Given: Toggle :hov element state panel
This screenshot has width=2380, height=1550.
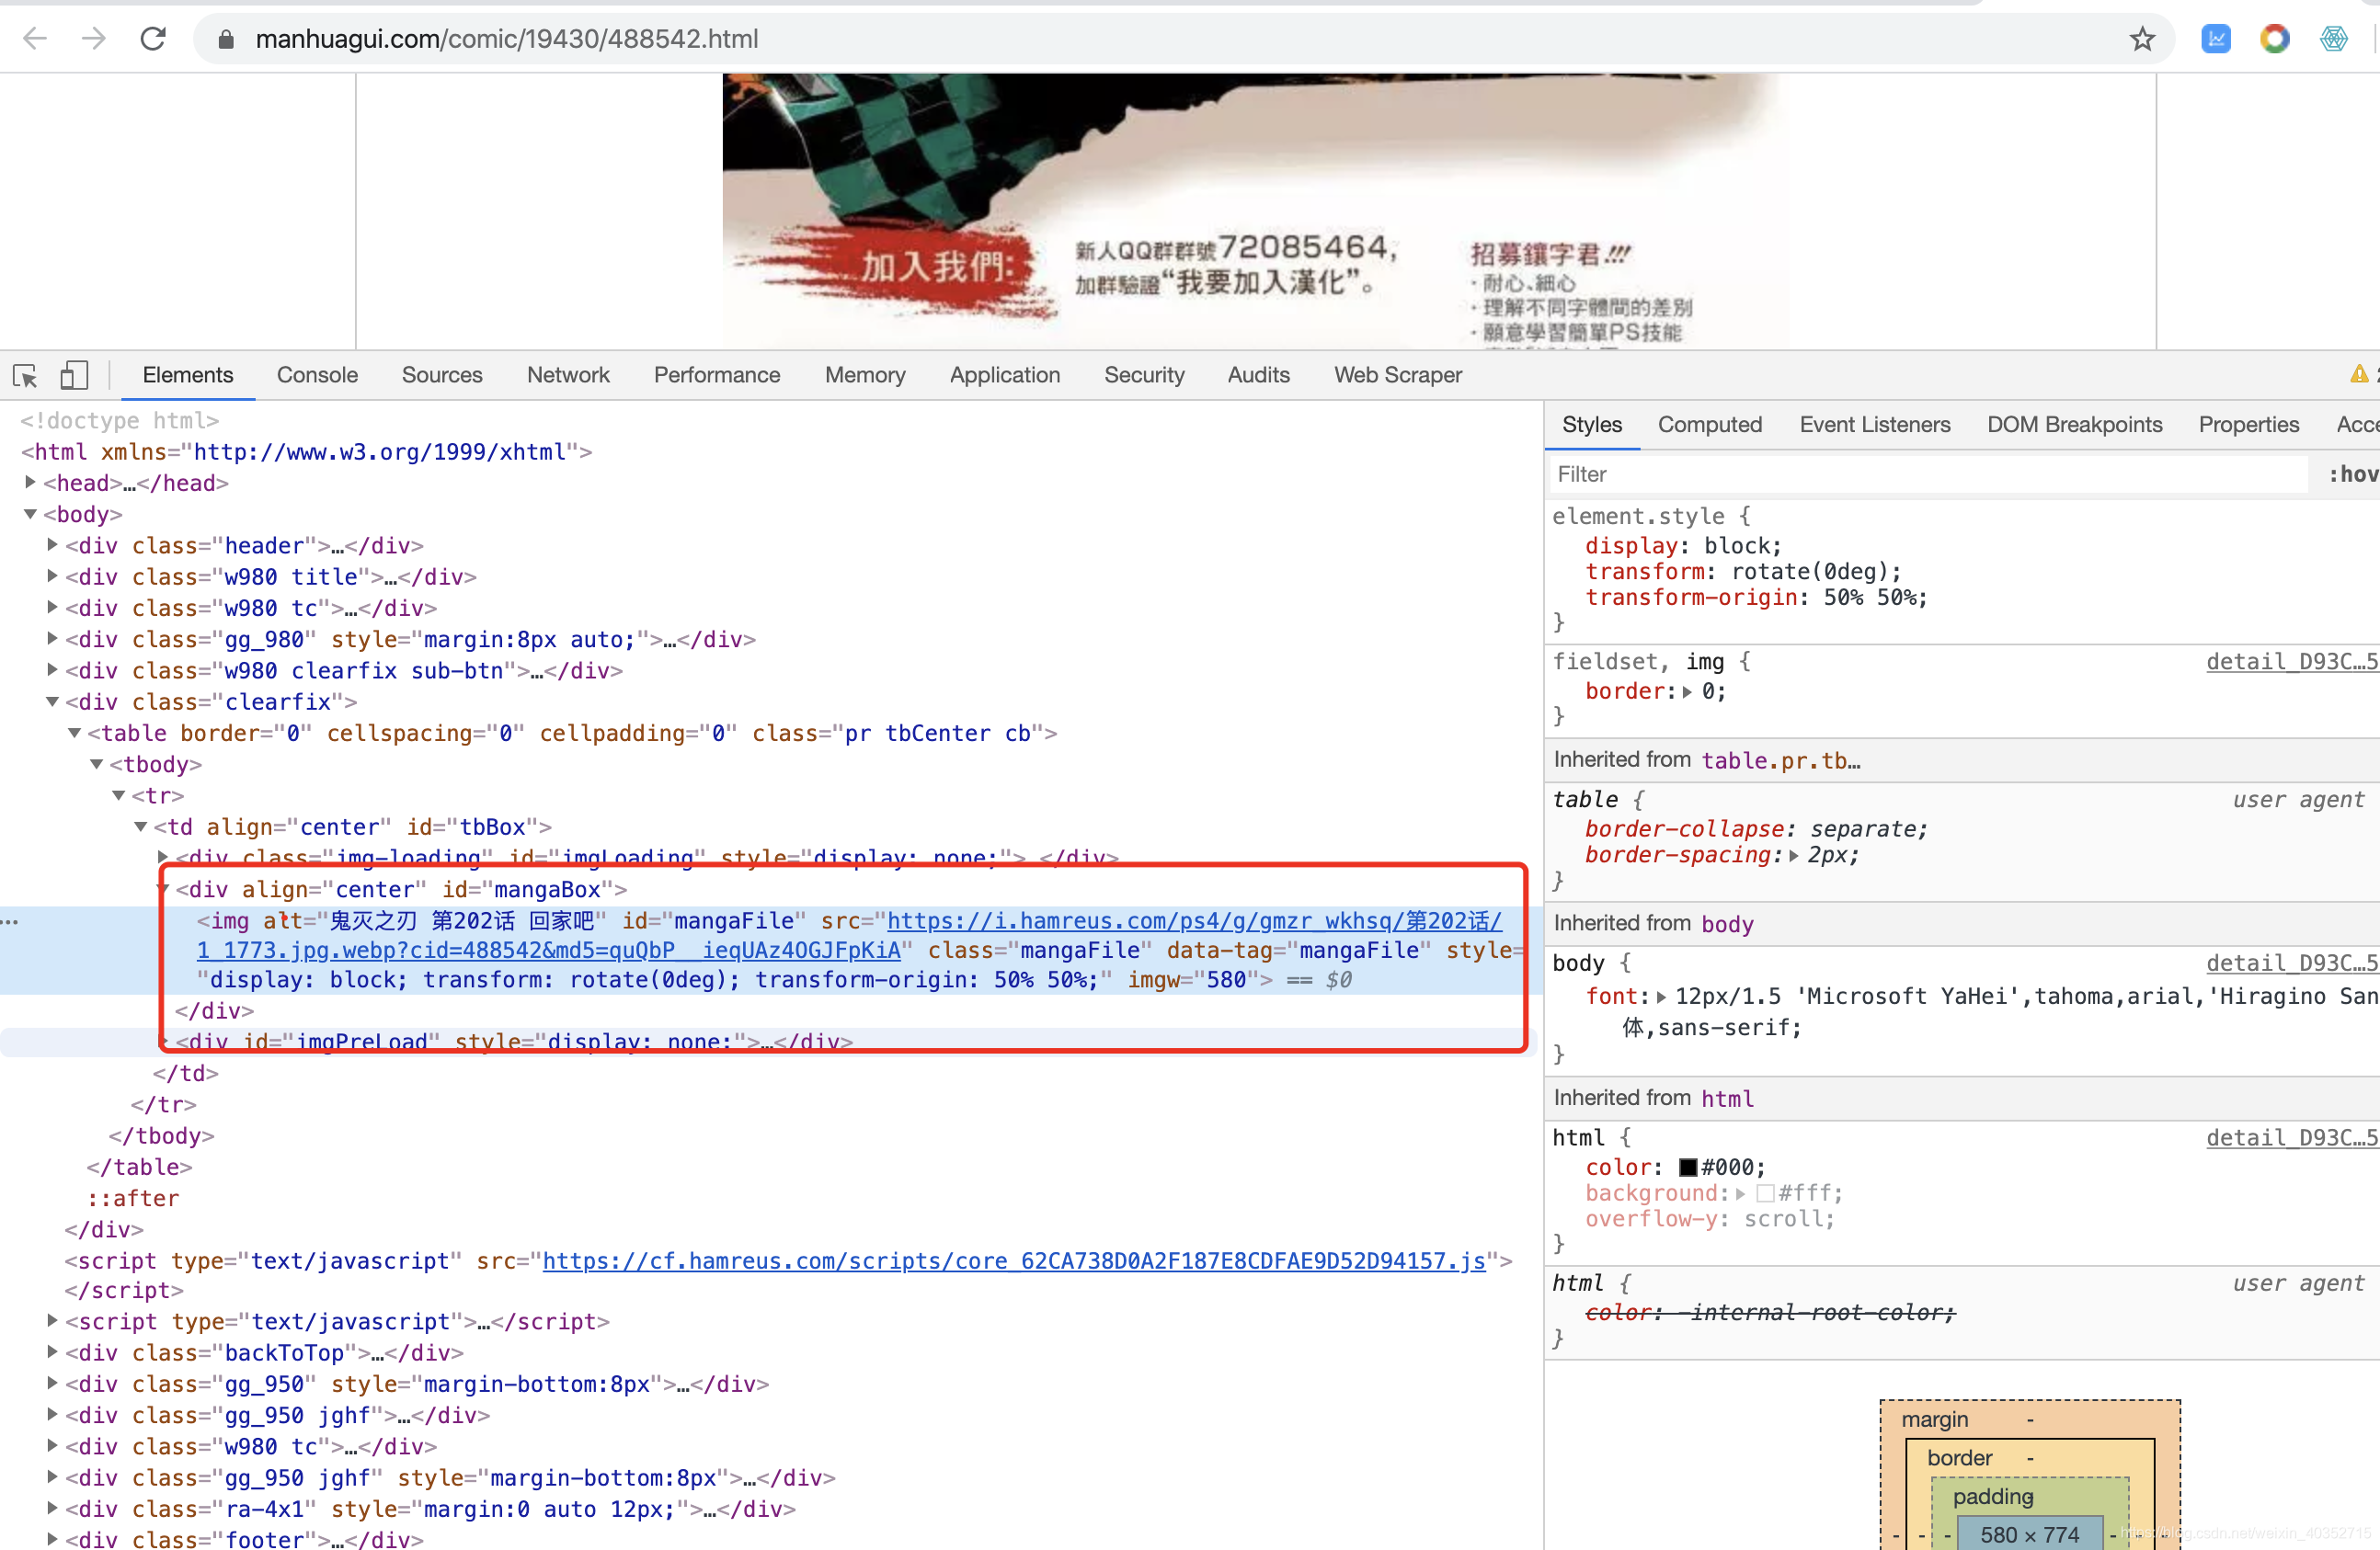Looking at the screenshot, I should coord(2352,474).
